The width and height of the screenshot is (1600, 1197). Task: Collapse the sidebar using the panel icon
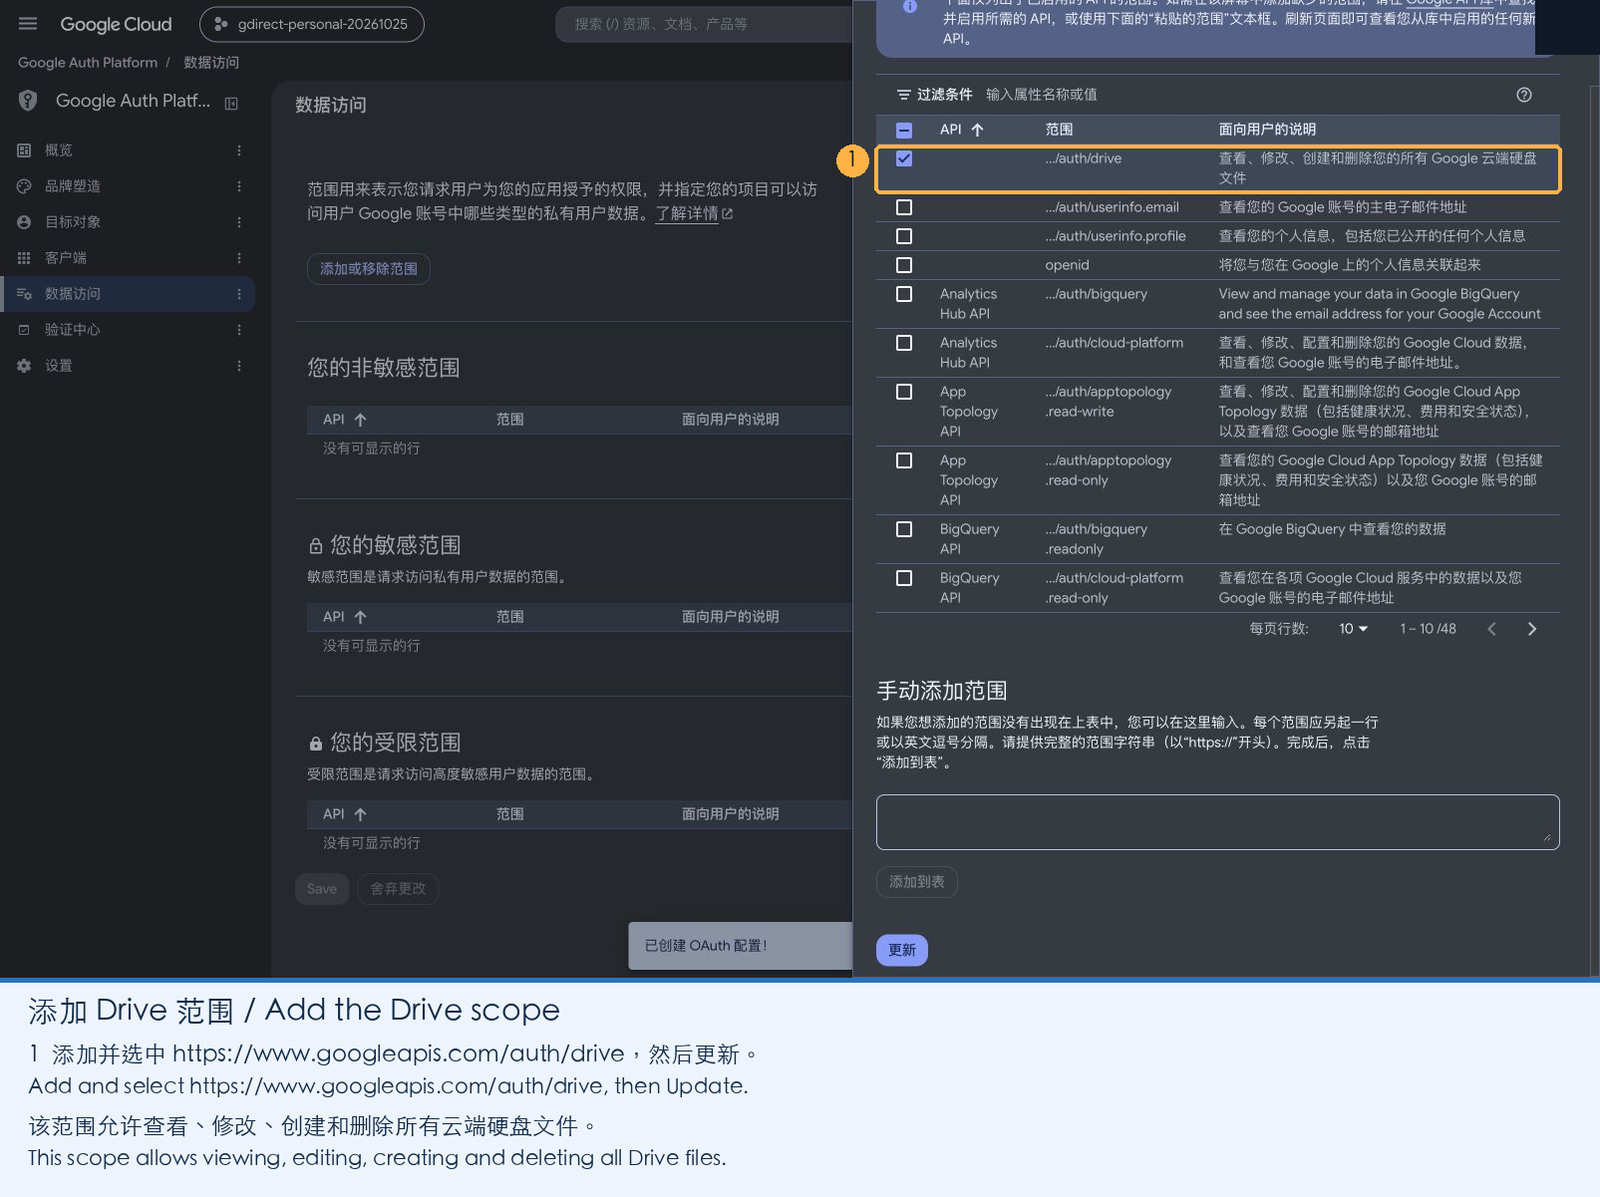click(231, 103)
